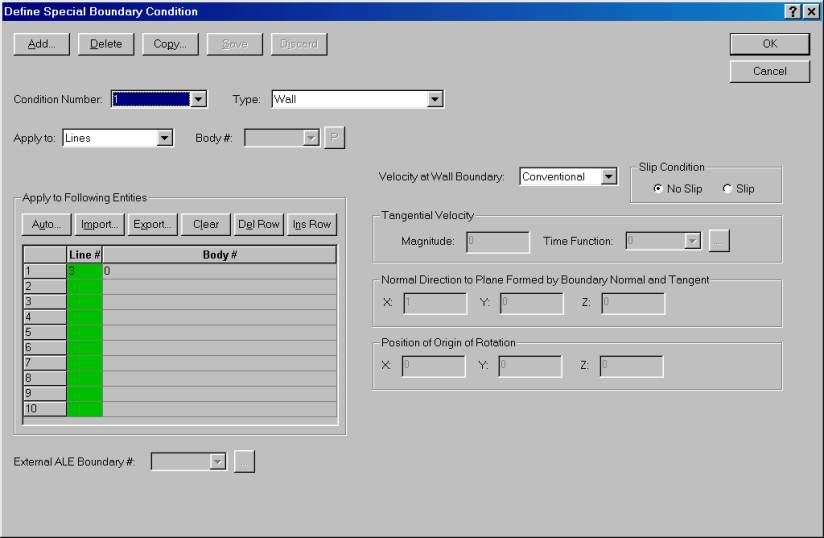Viewport: 824px width, 538px height.
Task: Click the Add... button
Action: tap(41, 44)
